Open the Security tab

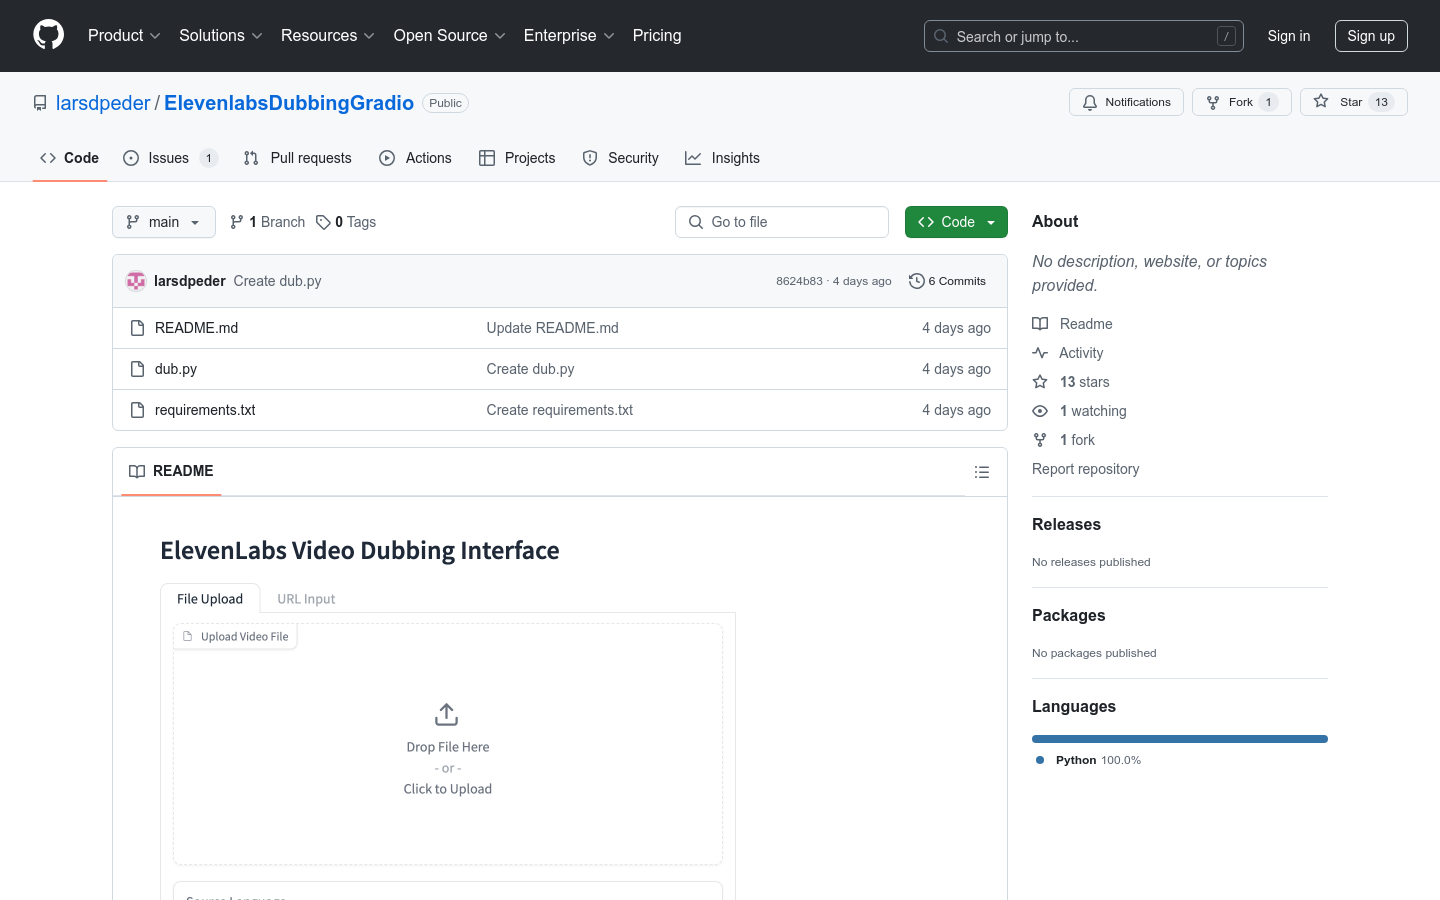620,158
